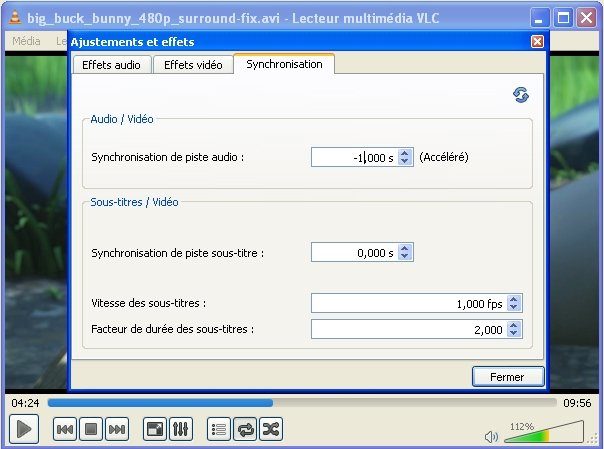Maximize the VLC main window
Screen dimensions: 604x449
pos(564,18)
